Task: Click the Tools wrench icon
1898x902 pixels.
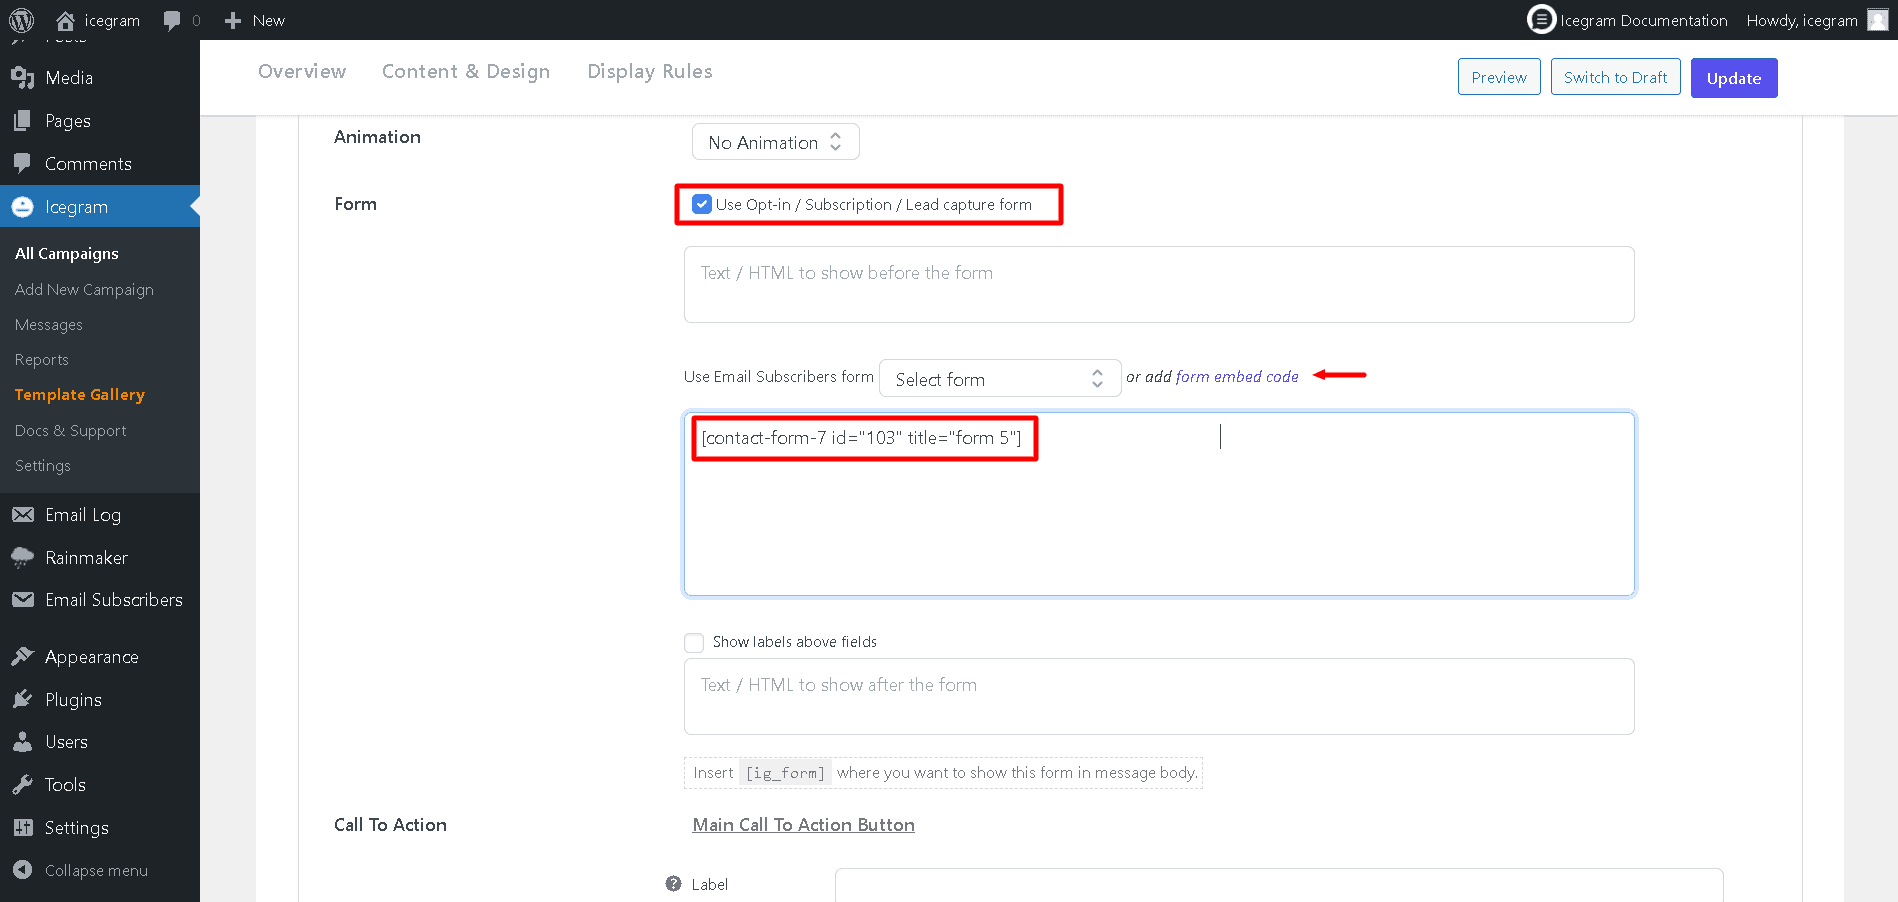Action: point(23,785)
